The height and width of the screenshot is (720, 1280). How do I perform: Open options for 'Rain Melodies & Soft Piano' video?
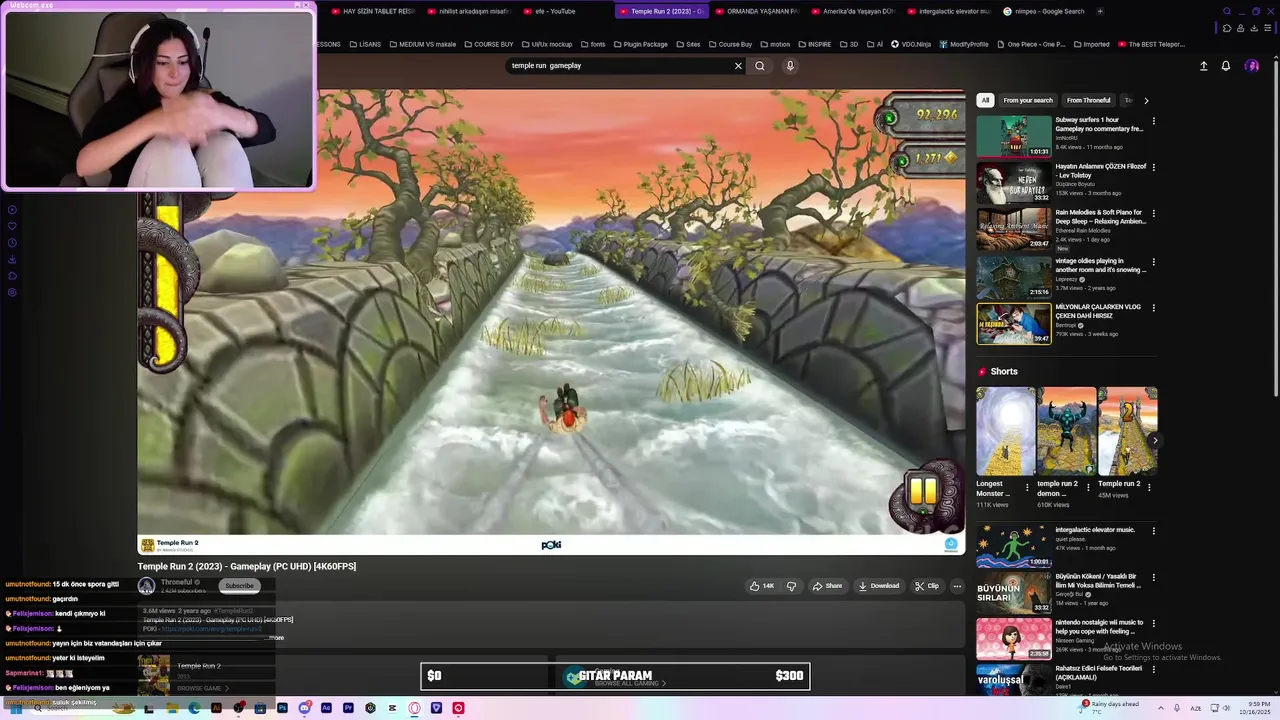(1153, 214)
